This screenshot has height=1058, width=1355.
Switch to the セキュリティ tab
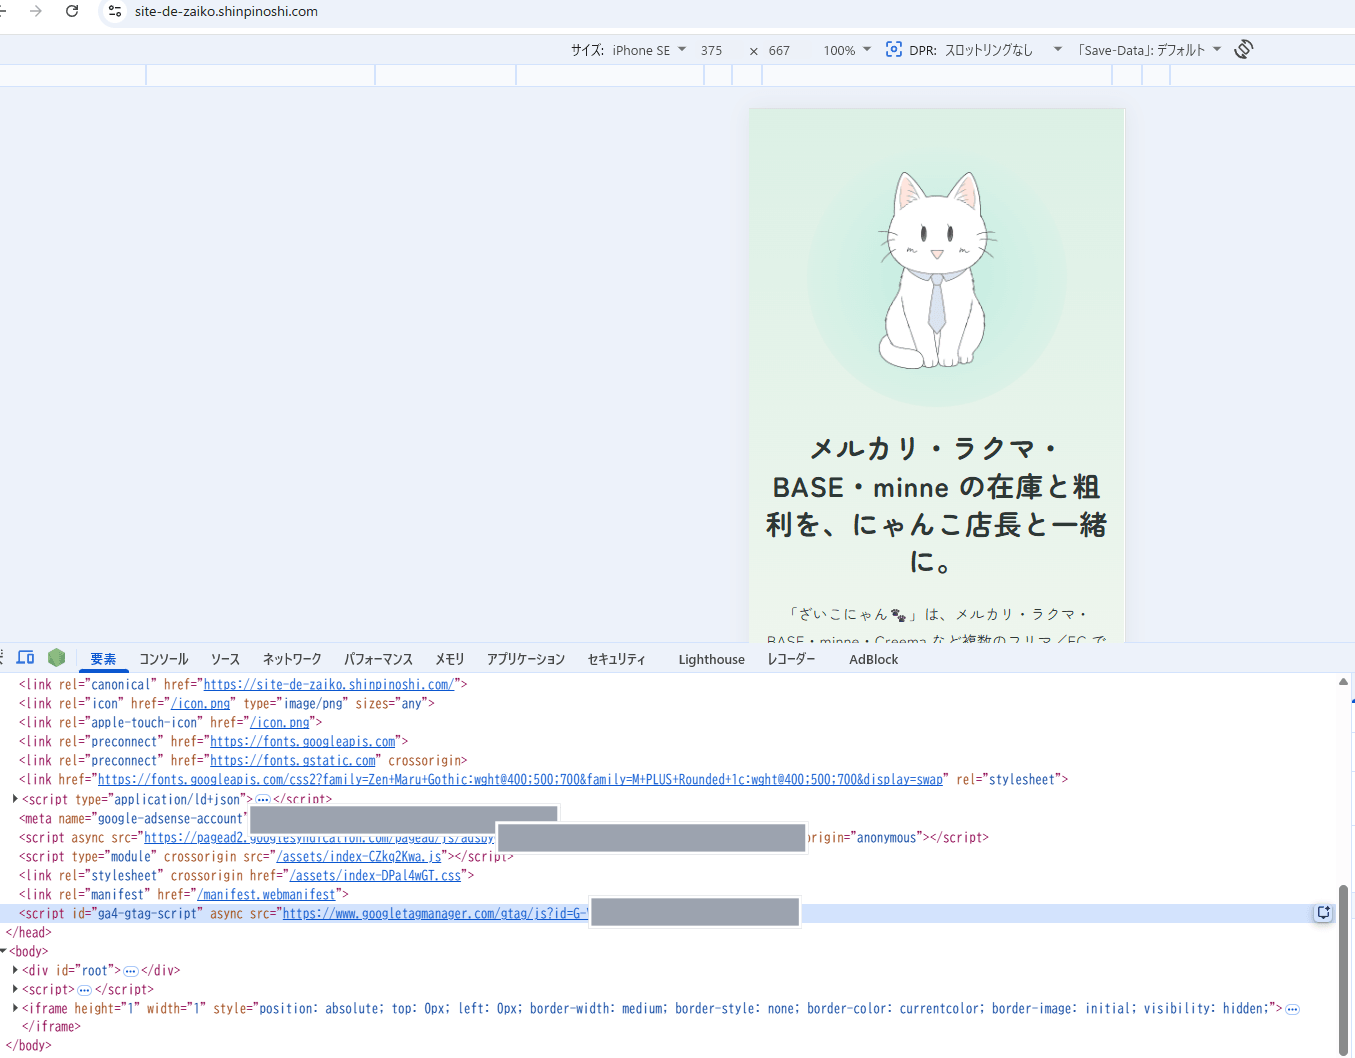tap(616, 659)
